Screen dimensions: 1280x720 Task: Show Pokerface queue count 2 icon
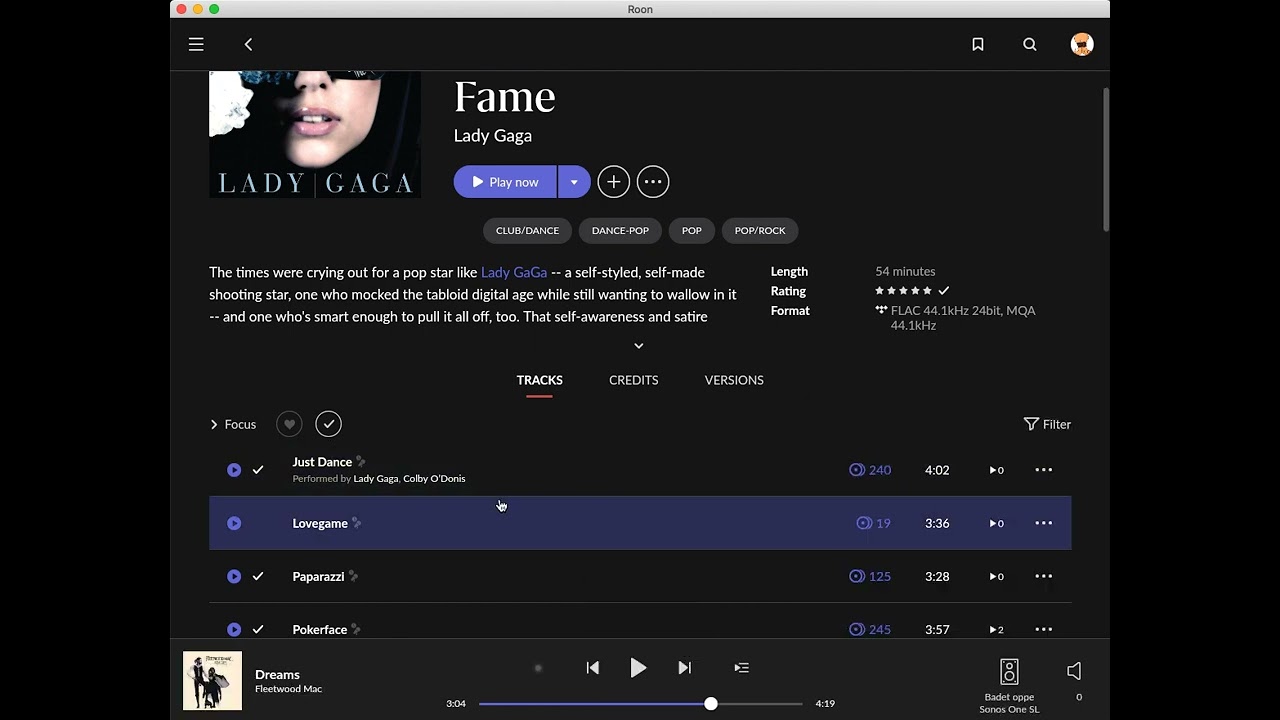point(996,629)
